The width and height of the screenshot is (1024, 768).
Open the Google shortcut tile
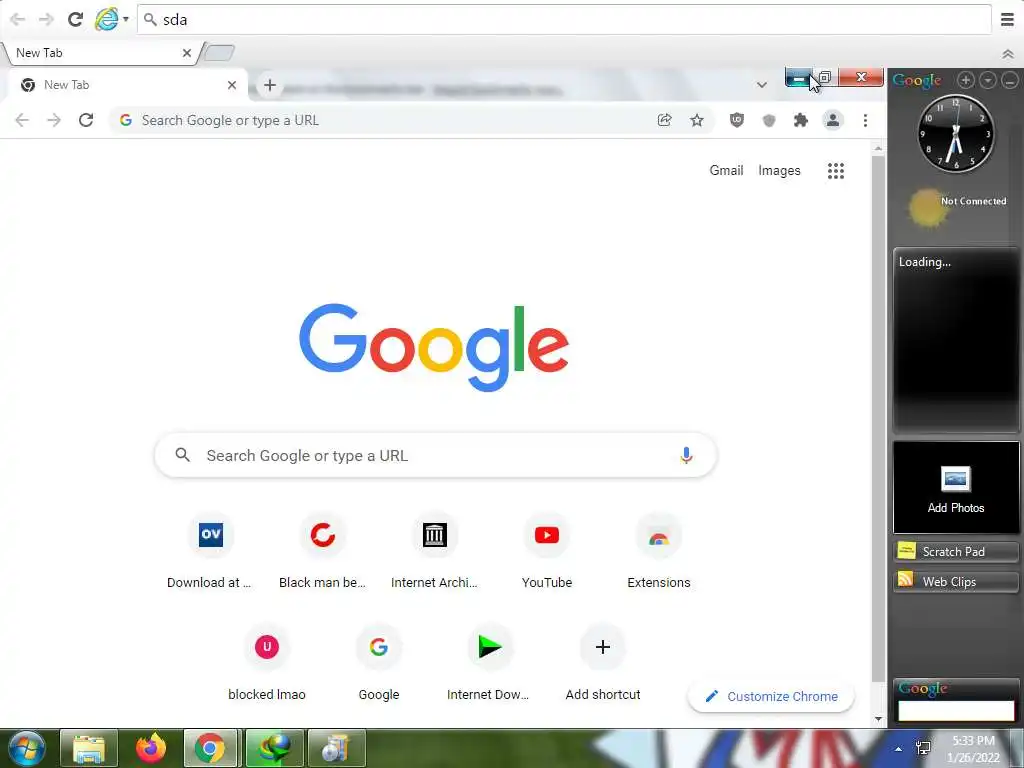click(x=379, y=664)
